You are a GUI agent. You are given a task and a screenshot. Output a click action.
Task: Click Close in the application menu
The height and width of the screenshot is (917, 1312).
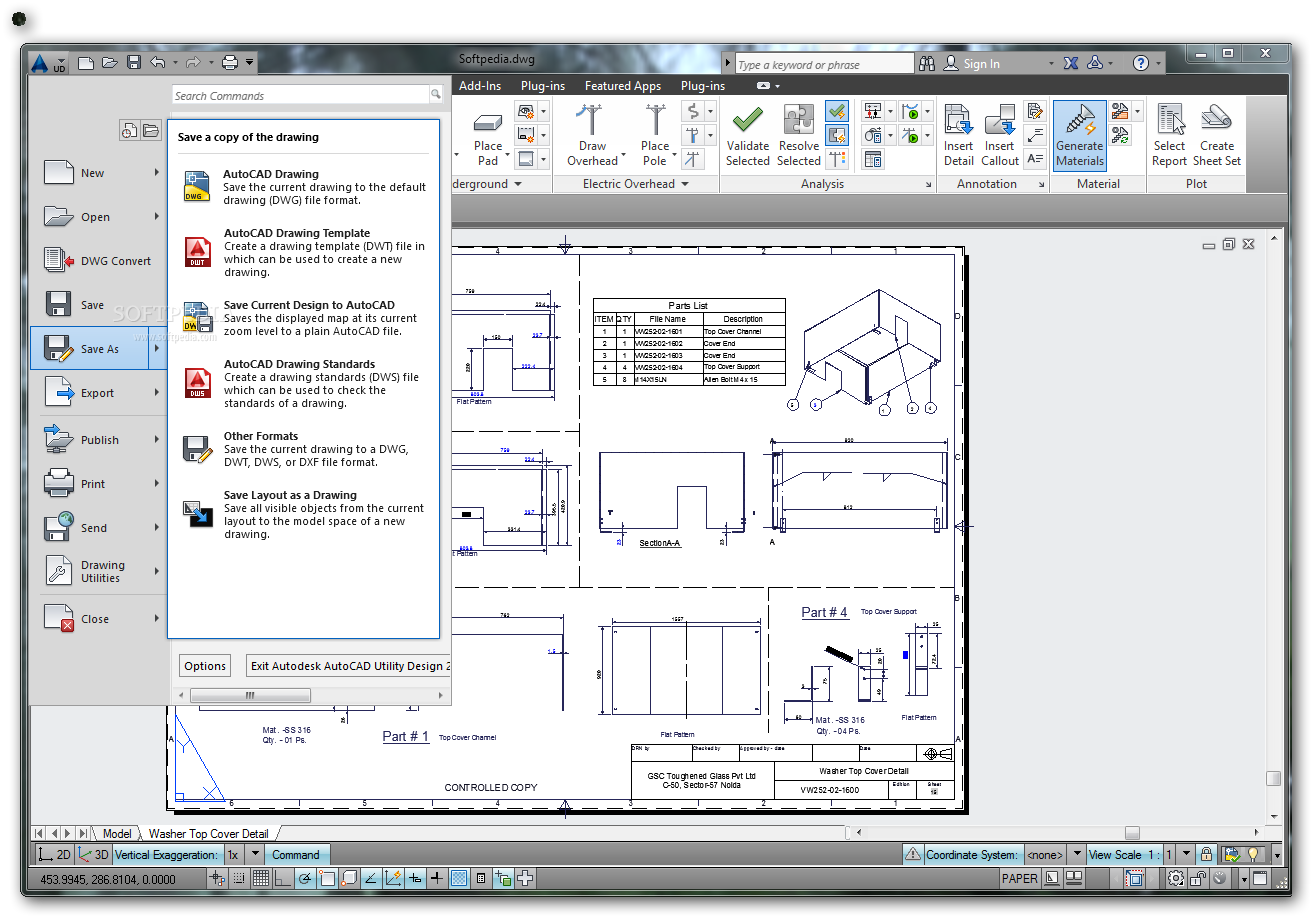click(x=97, y=619)
